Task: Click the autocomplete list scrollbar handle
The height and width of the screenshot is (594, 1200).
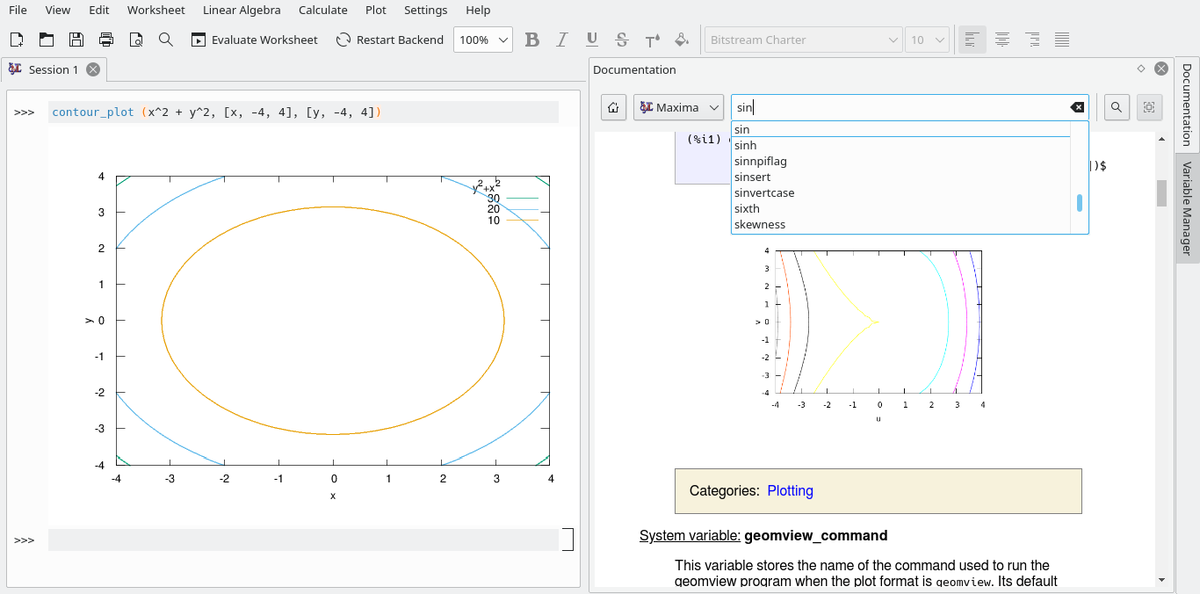Action: pyautogui.click(x=1078, y=202)
